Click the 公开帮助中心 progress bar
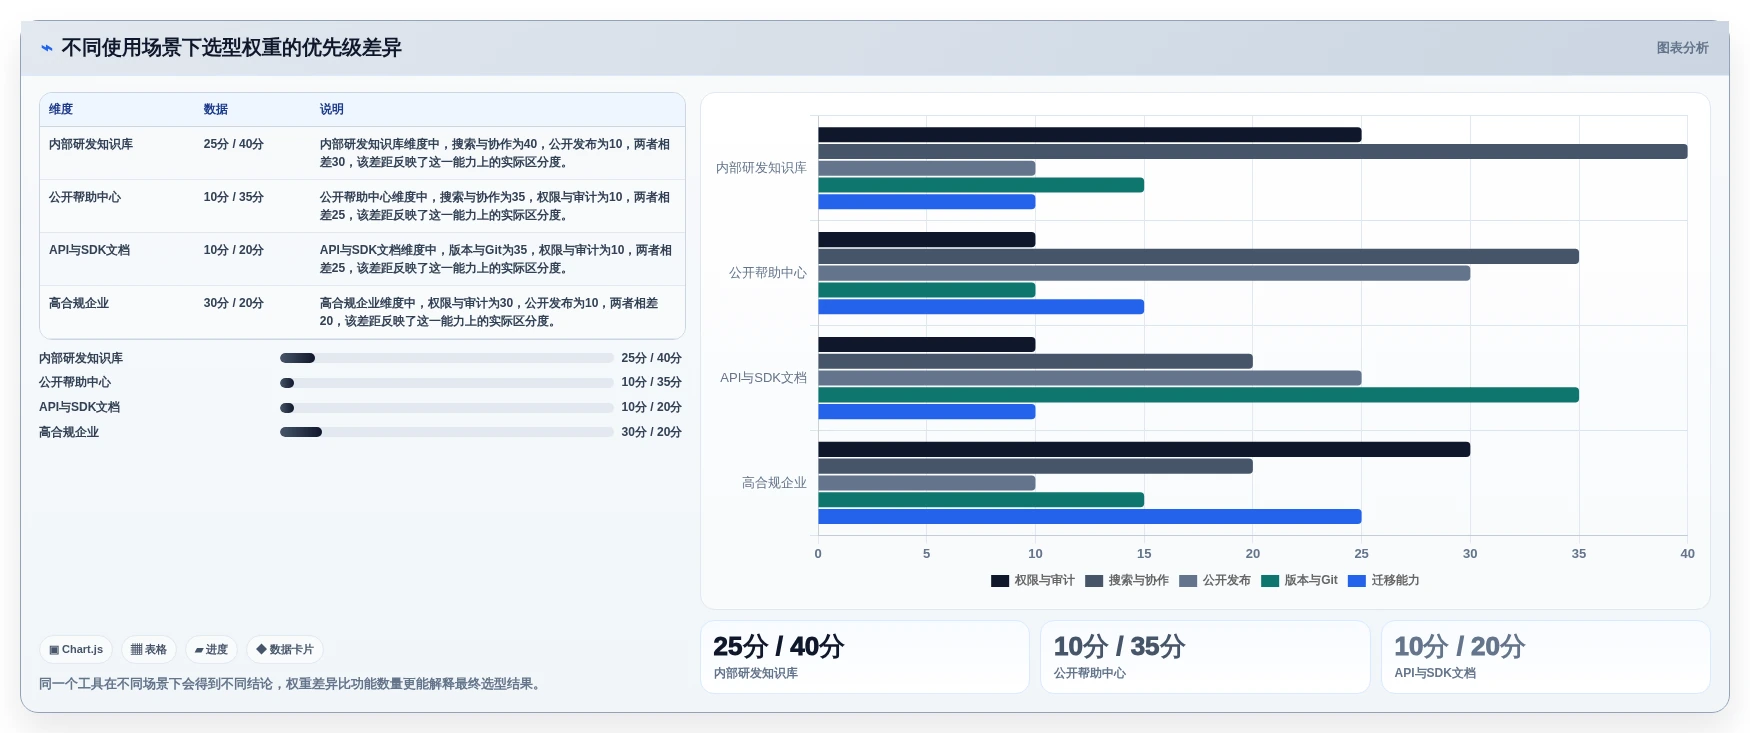The image size is (1750, 733). [x=447, y=382]
